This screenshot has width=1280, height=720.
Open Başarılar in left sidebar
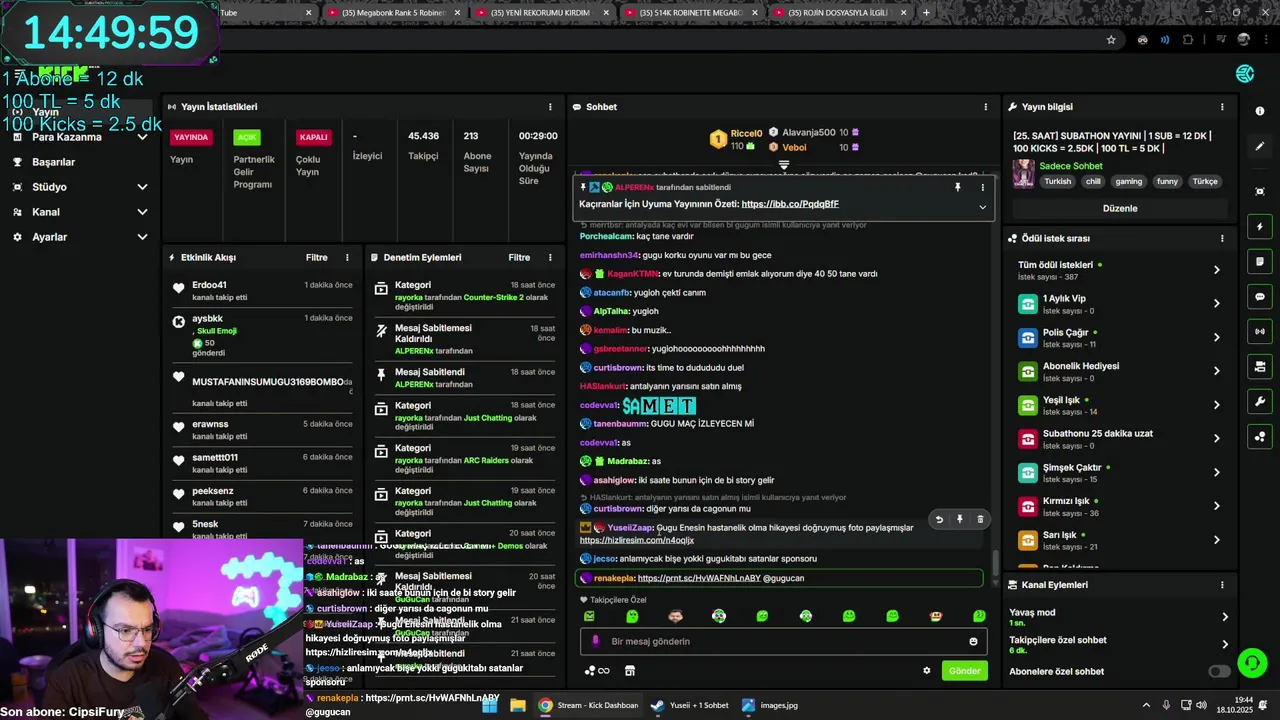pyautogui.click(x=54, y=162)
